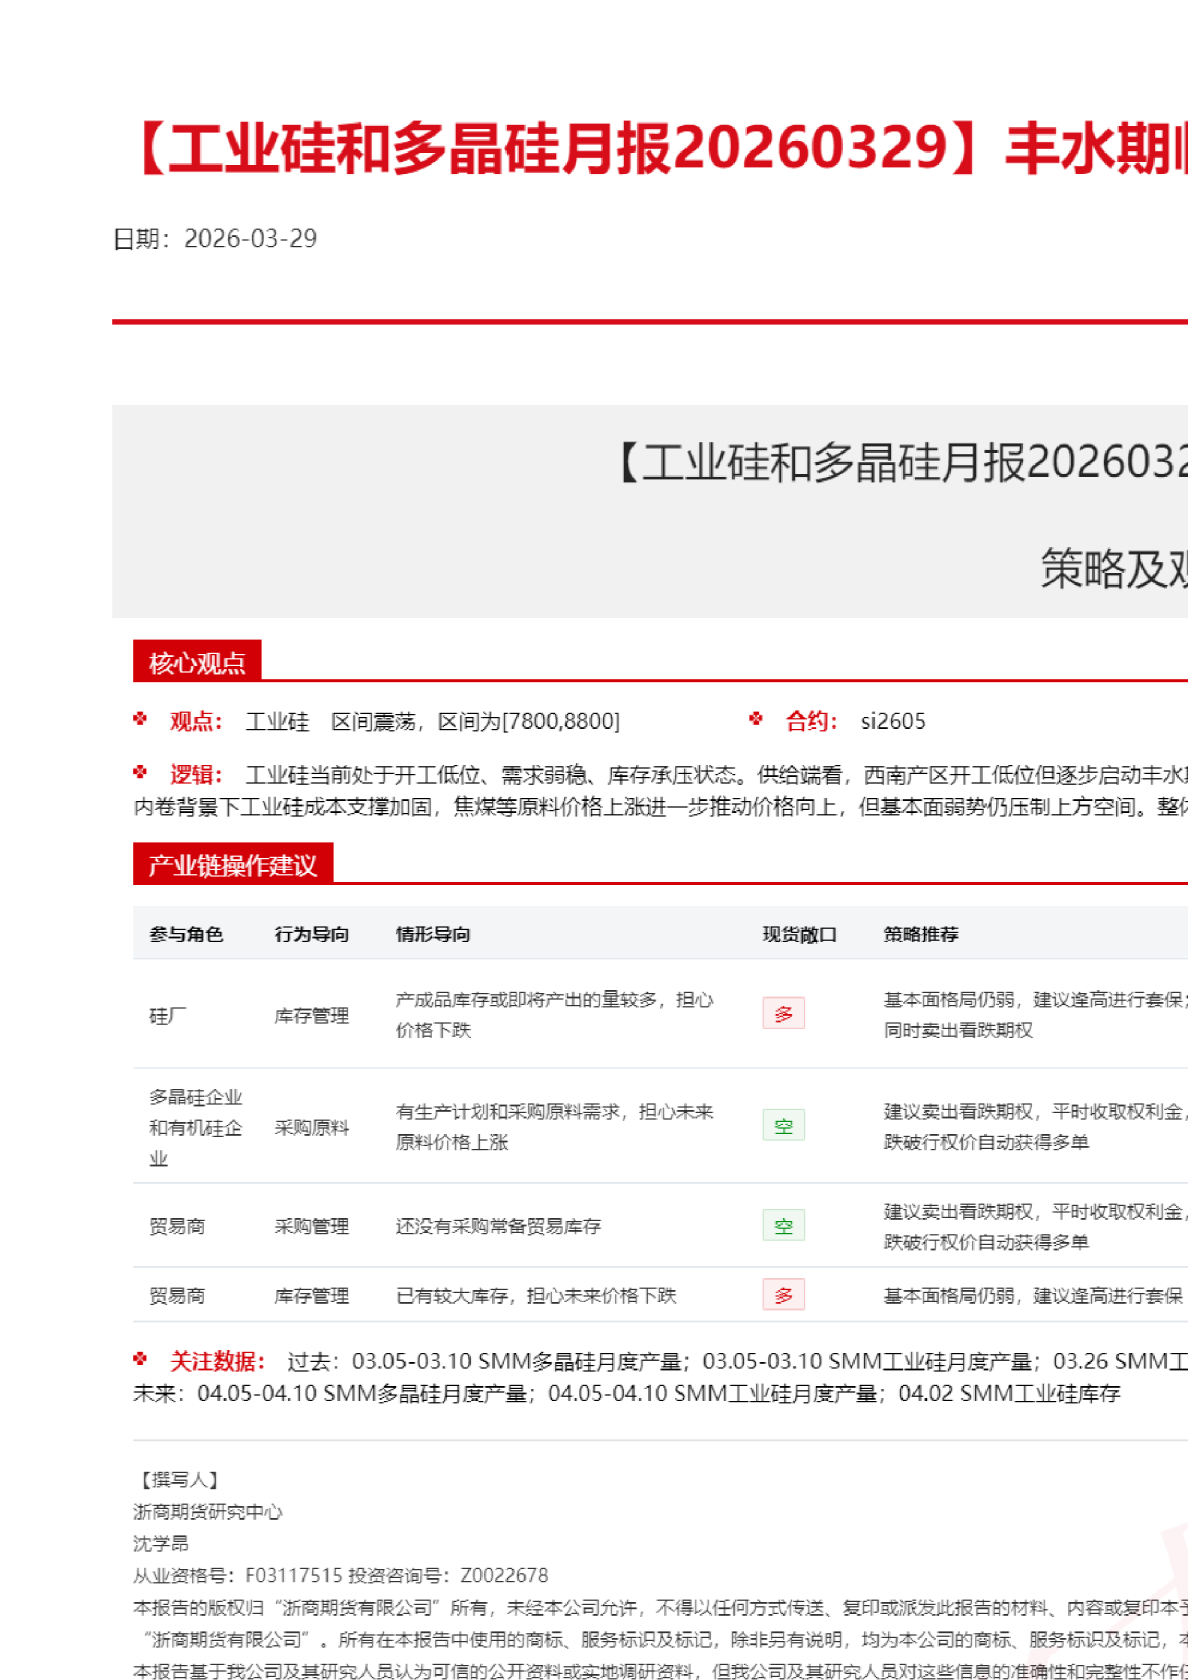The width and height of the screenshot is (1188, 1680).
Task: Click the 浙商期货研究中心 text
Action: pyautogui.click(x=208, y=1512)
